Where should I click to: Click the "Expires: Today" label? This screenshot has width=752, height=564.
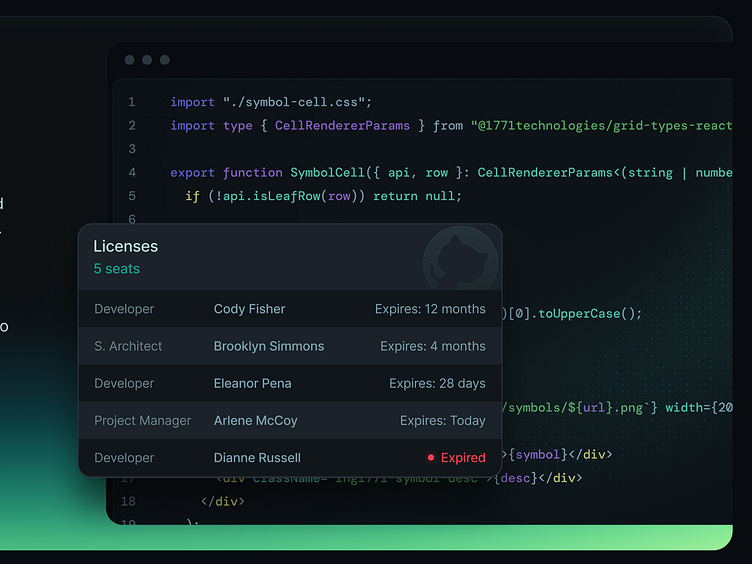(442, 421)
